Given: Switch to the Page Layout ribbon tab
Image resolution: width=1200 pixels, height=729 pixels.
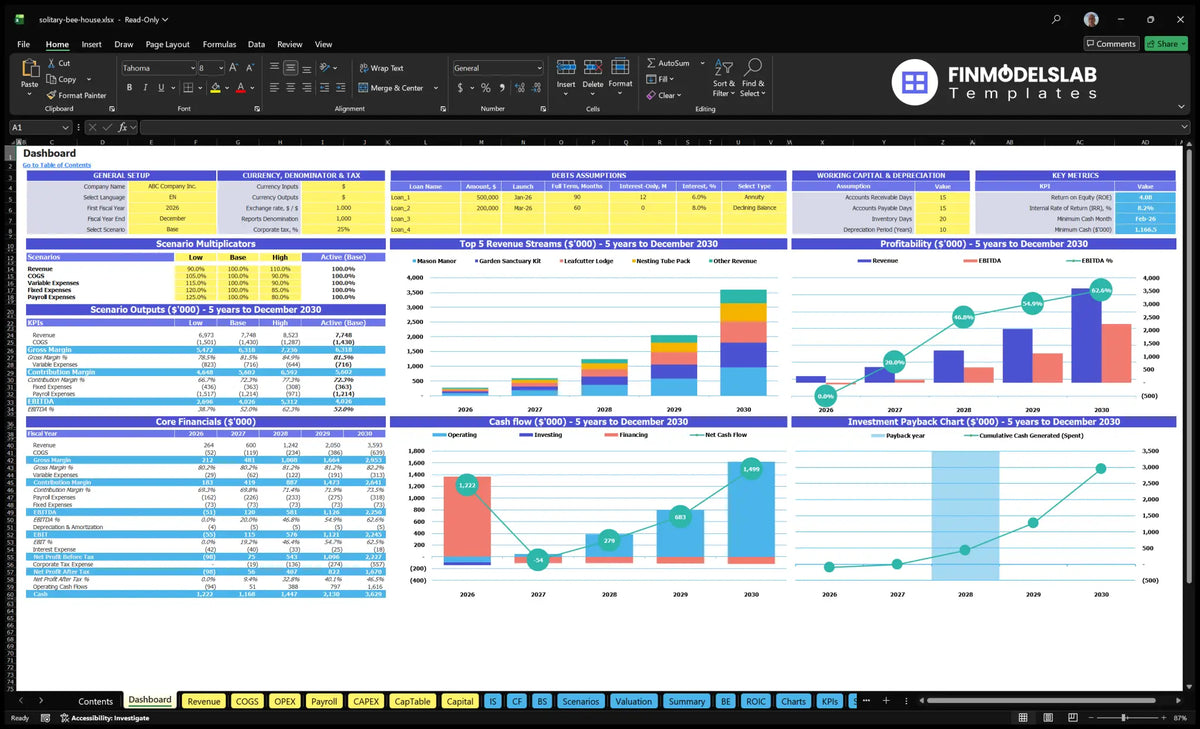Looking at the screenshot, I should click(167, 44).
